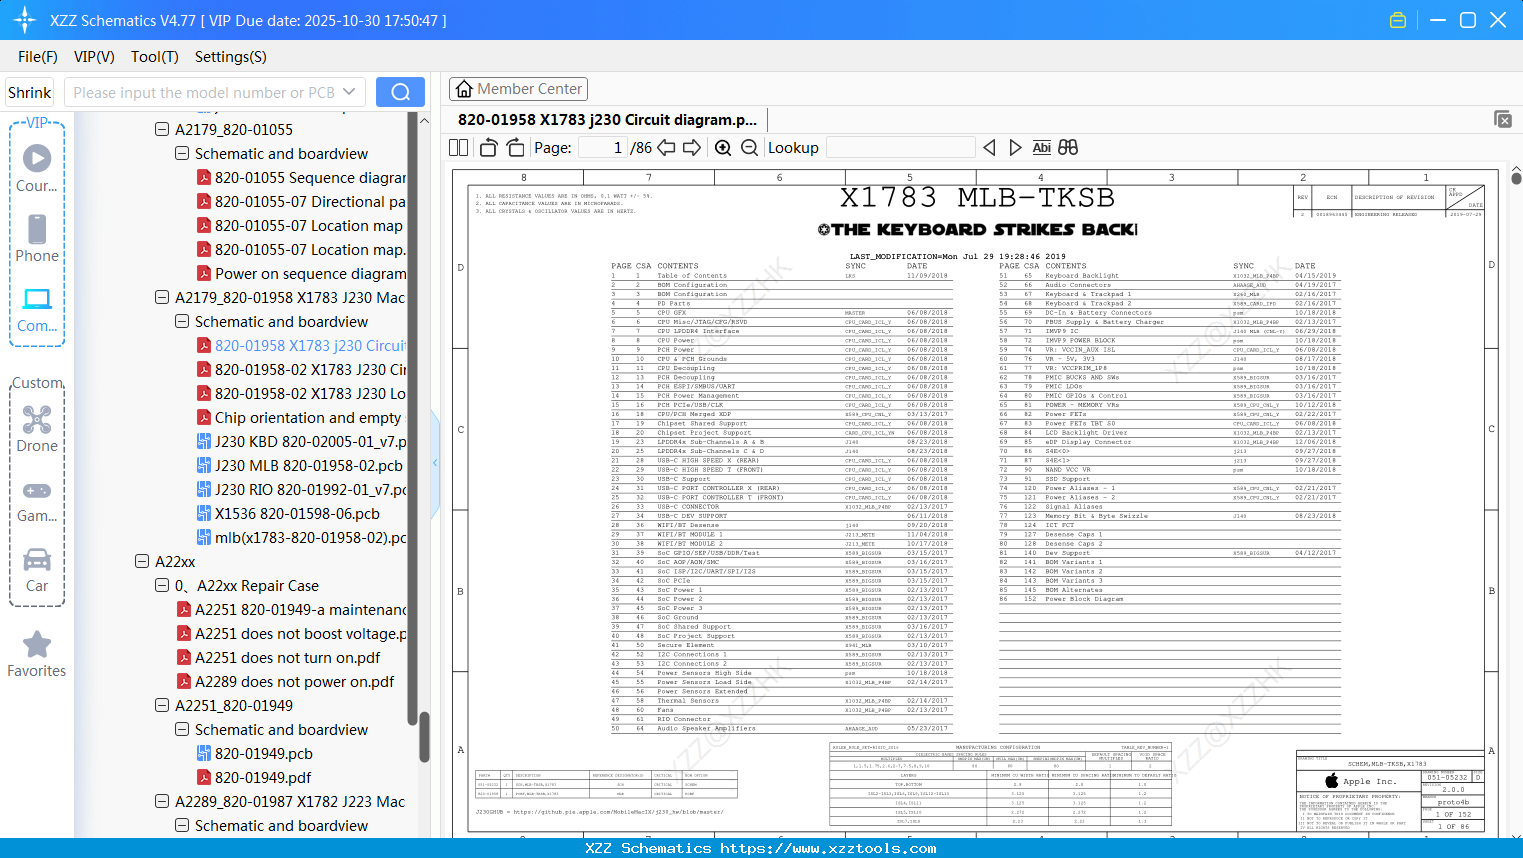This screenshot has width=1523, height=858.
Task: Toggle the two-page split view icon
Action: (x=459, y=148)
